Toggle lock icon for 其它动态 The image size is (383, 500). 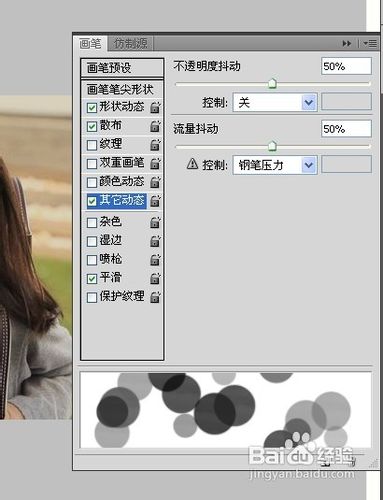pyautogui.click(x=155, y=201)
